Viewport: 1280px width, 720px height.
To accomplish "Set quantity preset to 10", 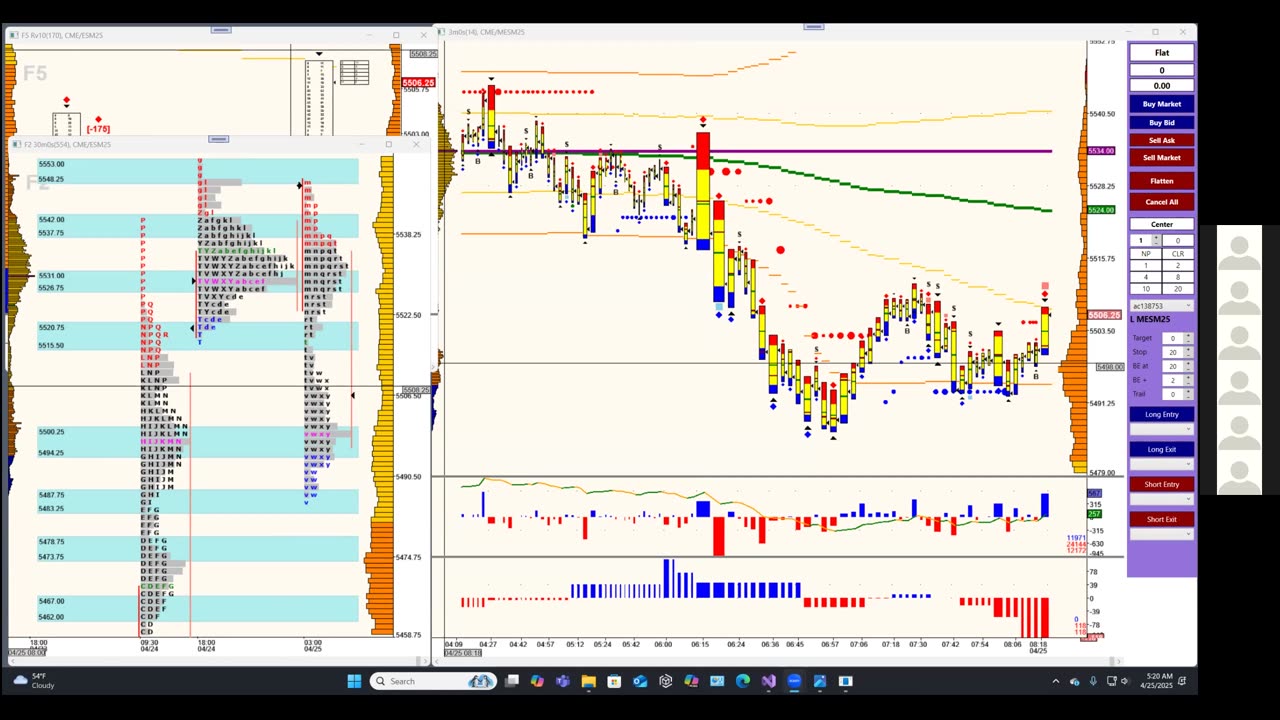I will coord(1146,289).
